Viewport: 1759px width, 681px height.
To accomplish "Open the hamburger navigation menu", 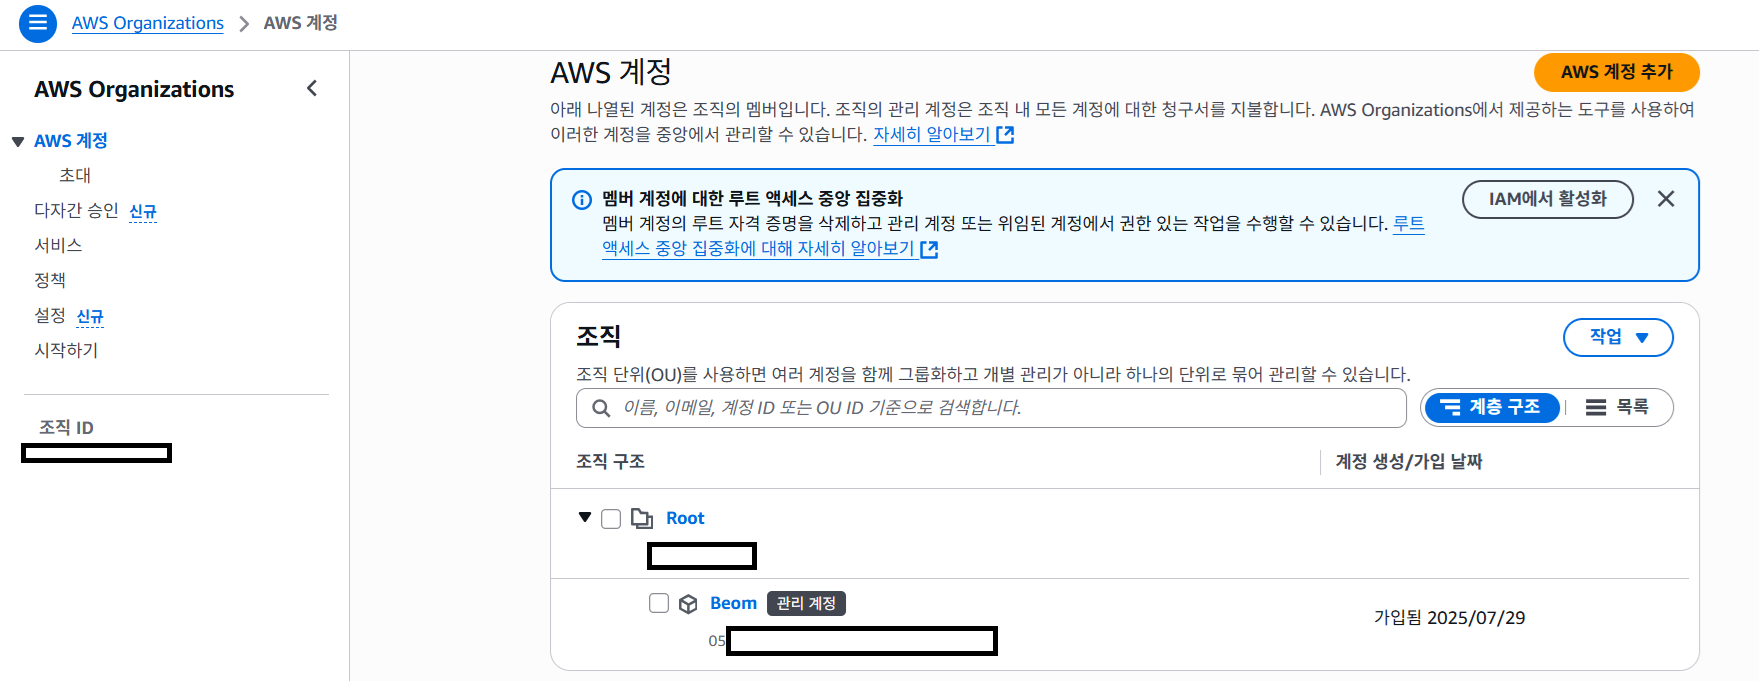I will coord(38,23).
